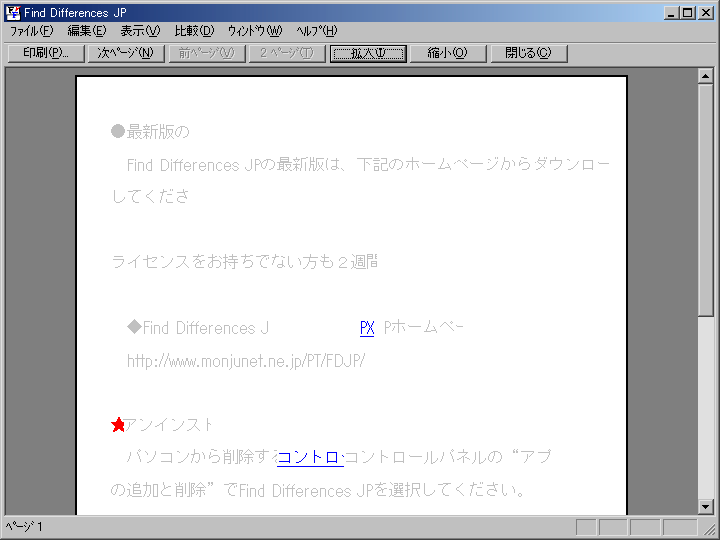The image size is (720, 540).
Task: Click the blue PX link
Action: click(x=367, y=328)
